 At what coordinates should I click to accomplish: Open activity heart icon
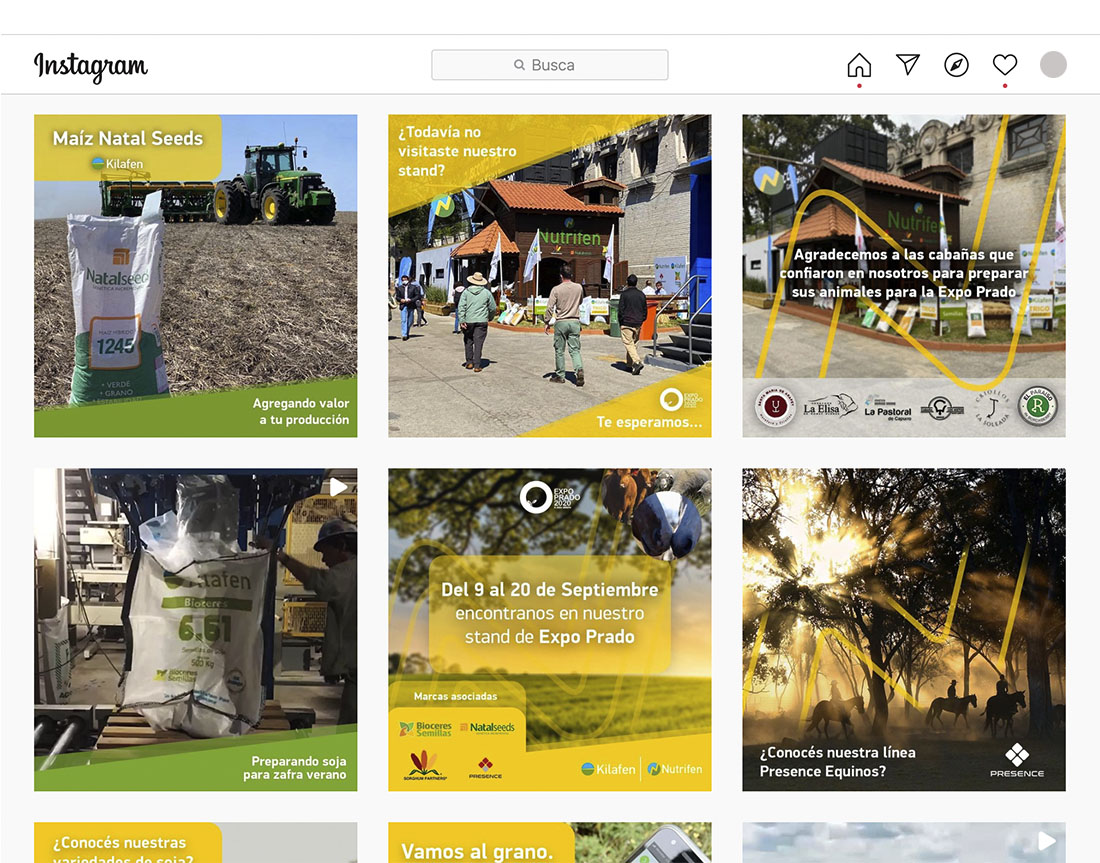[1005, 65]
